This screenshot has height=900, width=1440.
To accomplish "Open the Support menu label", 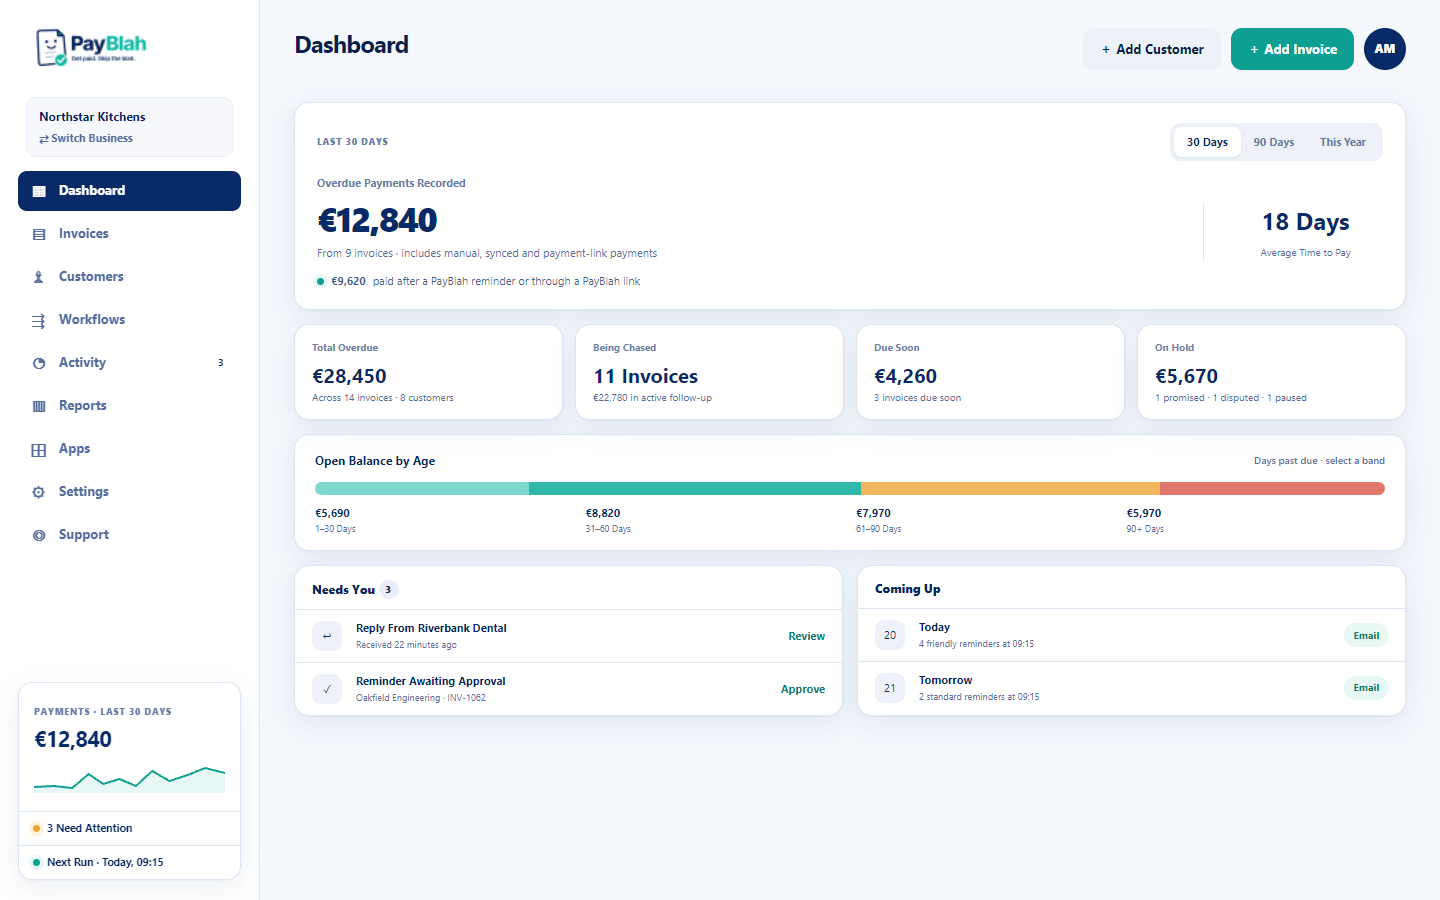I will (x=84, y=535).
